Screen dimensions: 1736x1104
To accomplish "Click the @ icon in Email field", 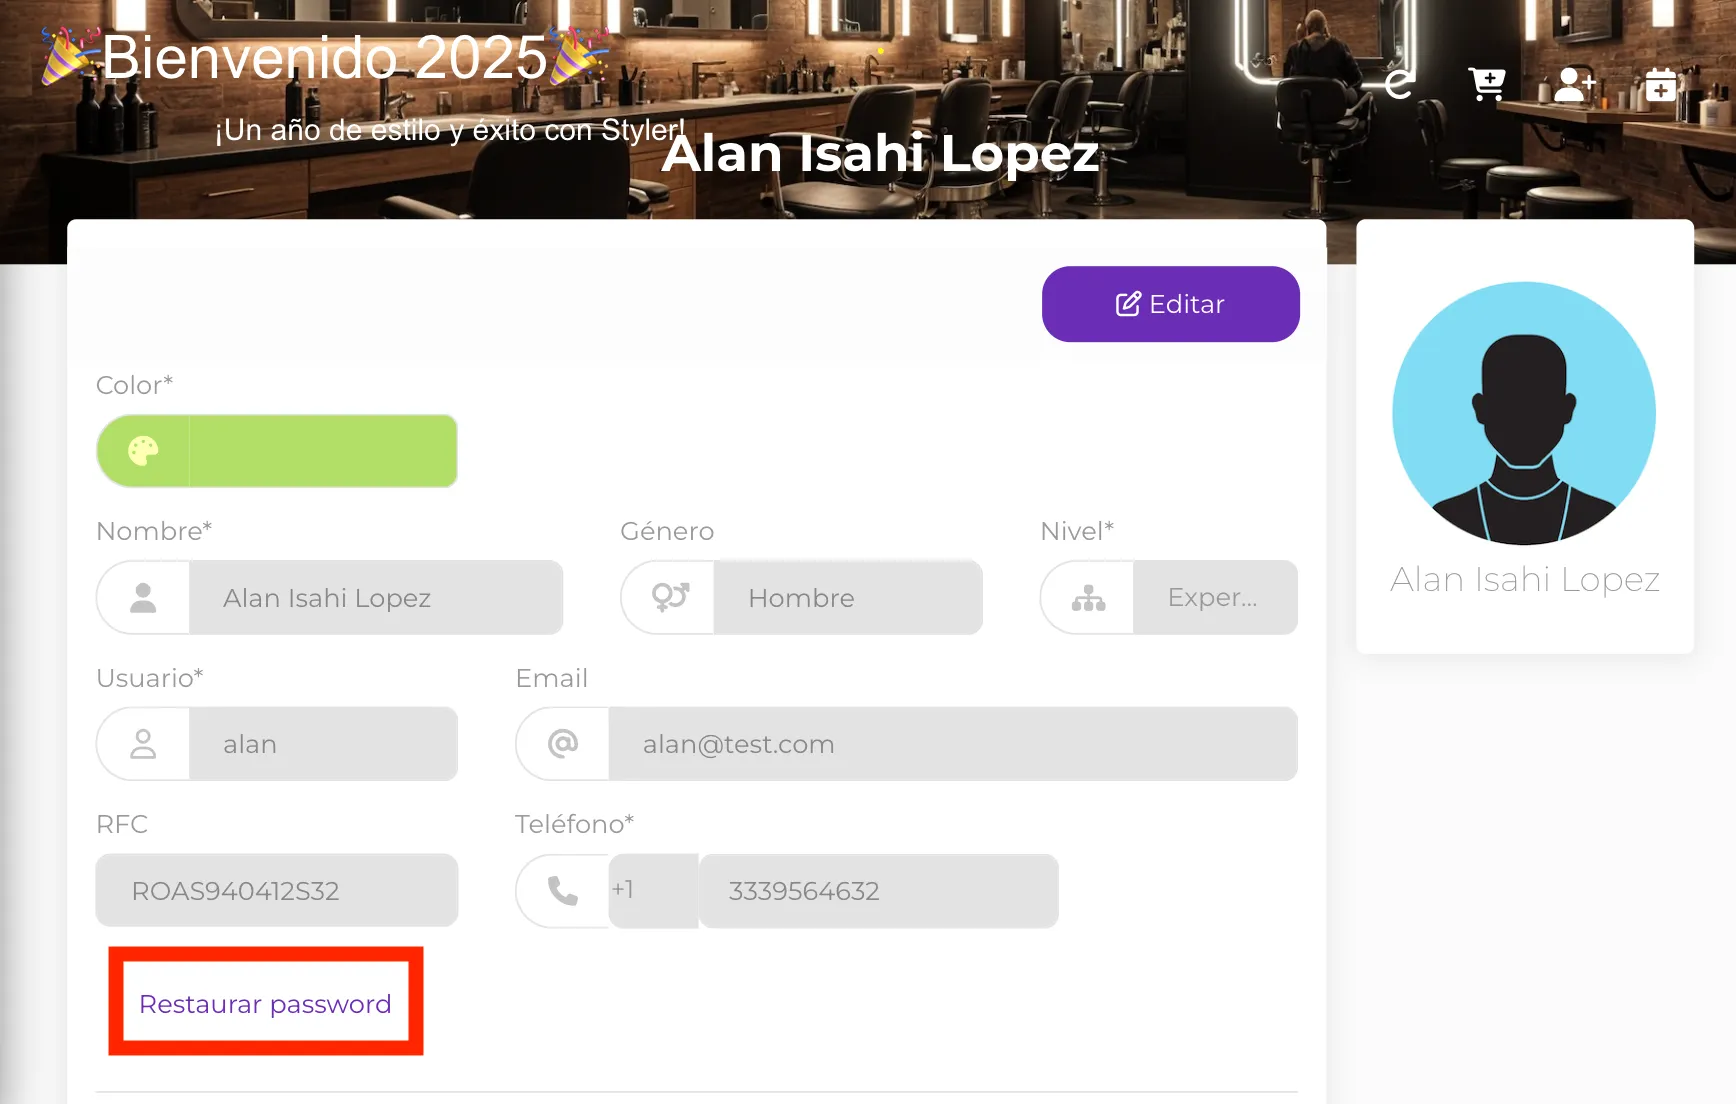I will pyautogui.click(x=562, y=743).
